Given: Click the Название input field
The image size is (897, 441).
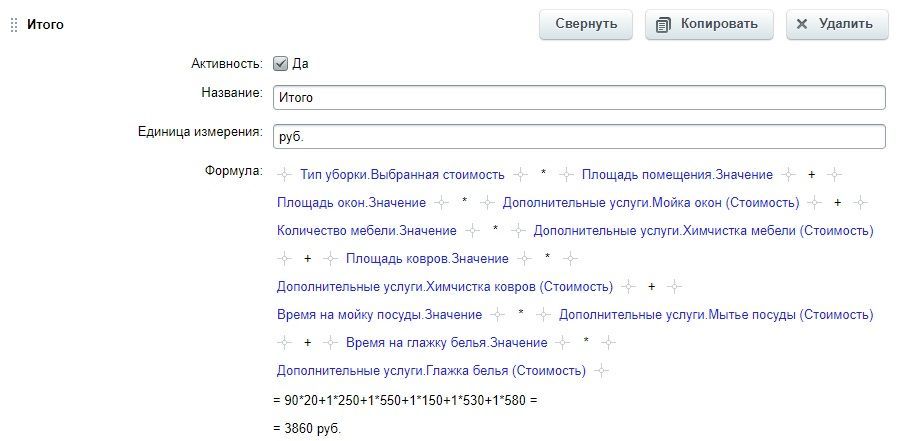Looking at the screenshot, I should 580,98.
